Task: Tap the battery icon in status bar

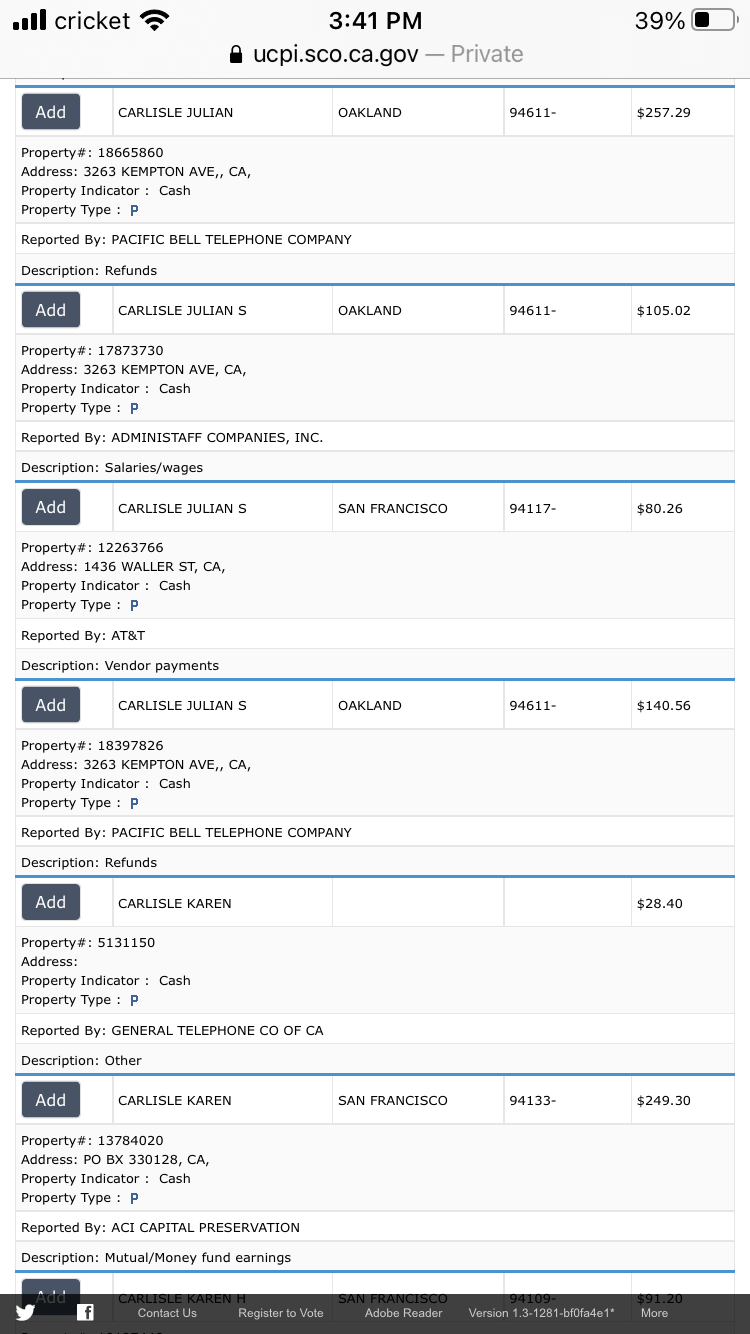Action: pos(714,20)
